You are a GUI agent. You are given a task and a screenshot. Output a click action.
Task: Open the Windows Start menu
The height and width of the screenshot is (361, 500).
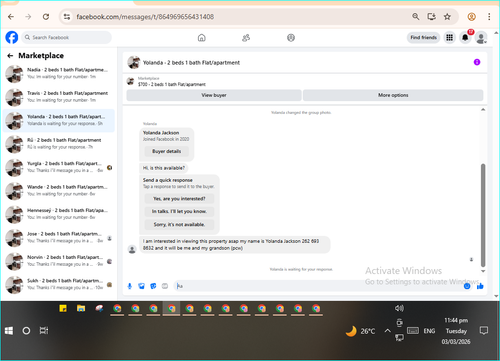tap(9, 331)
